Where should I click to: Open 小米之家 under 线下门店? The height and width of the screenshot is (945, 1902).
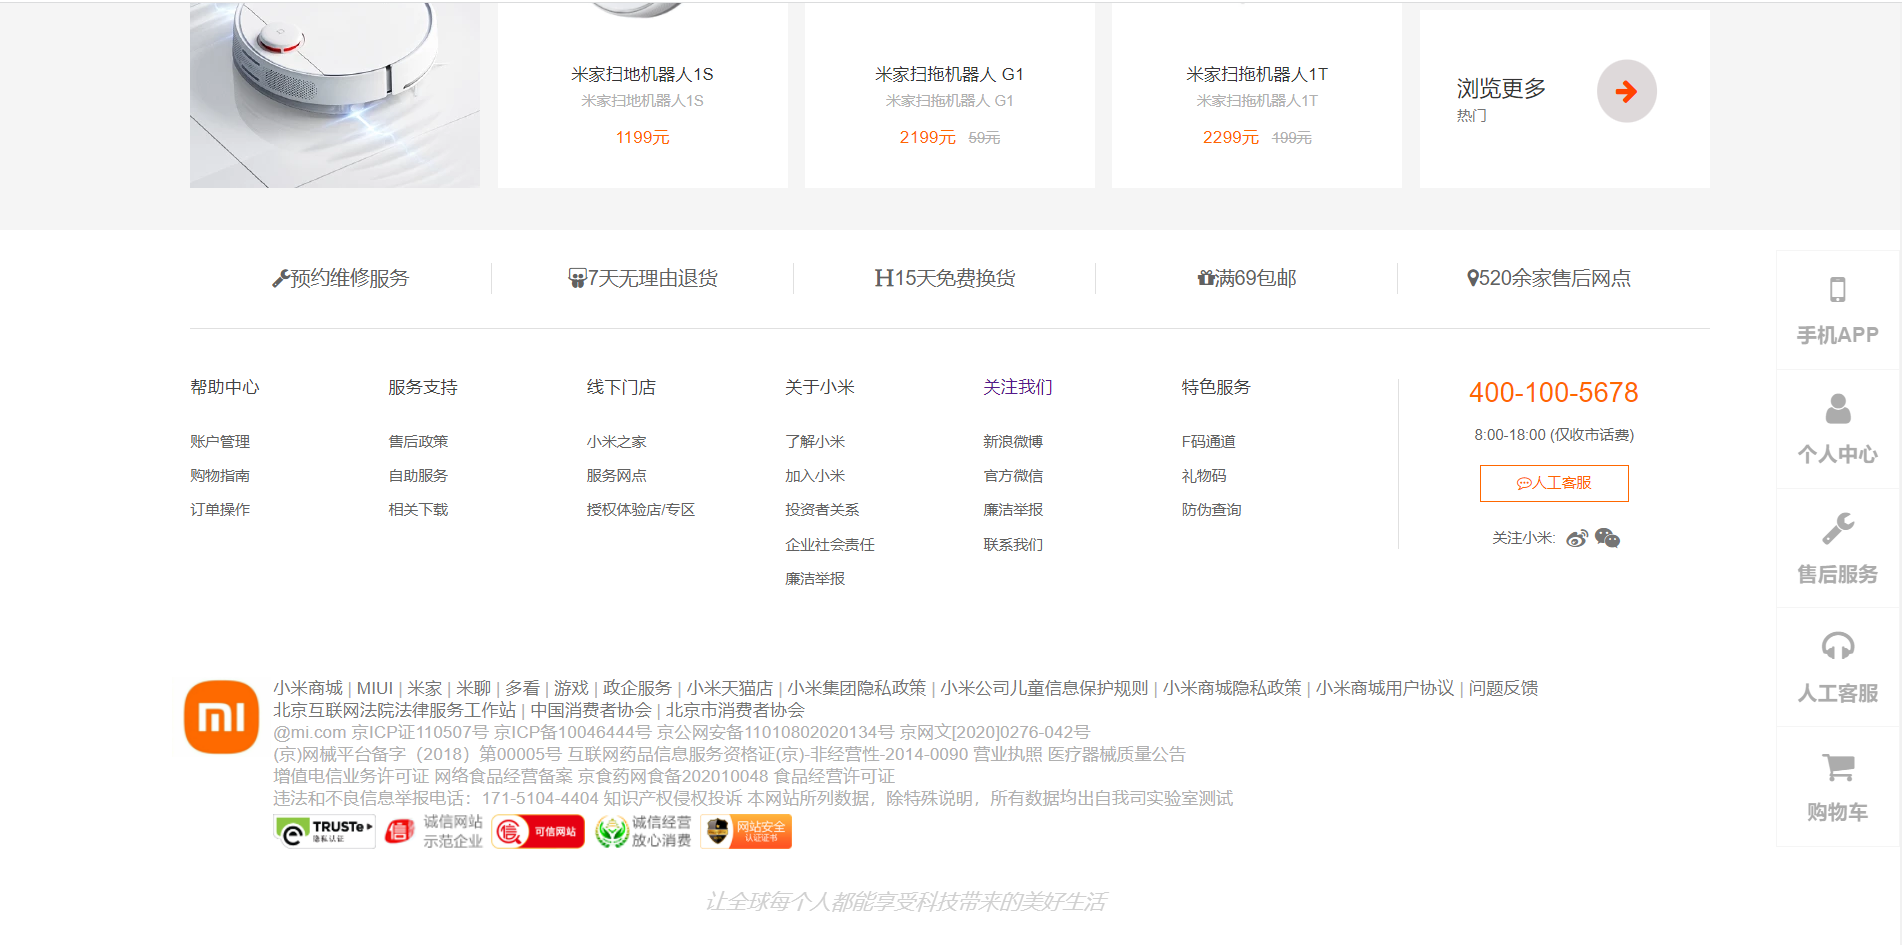616,441
